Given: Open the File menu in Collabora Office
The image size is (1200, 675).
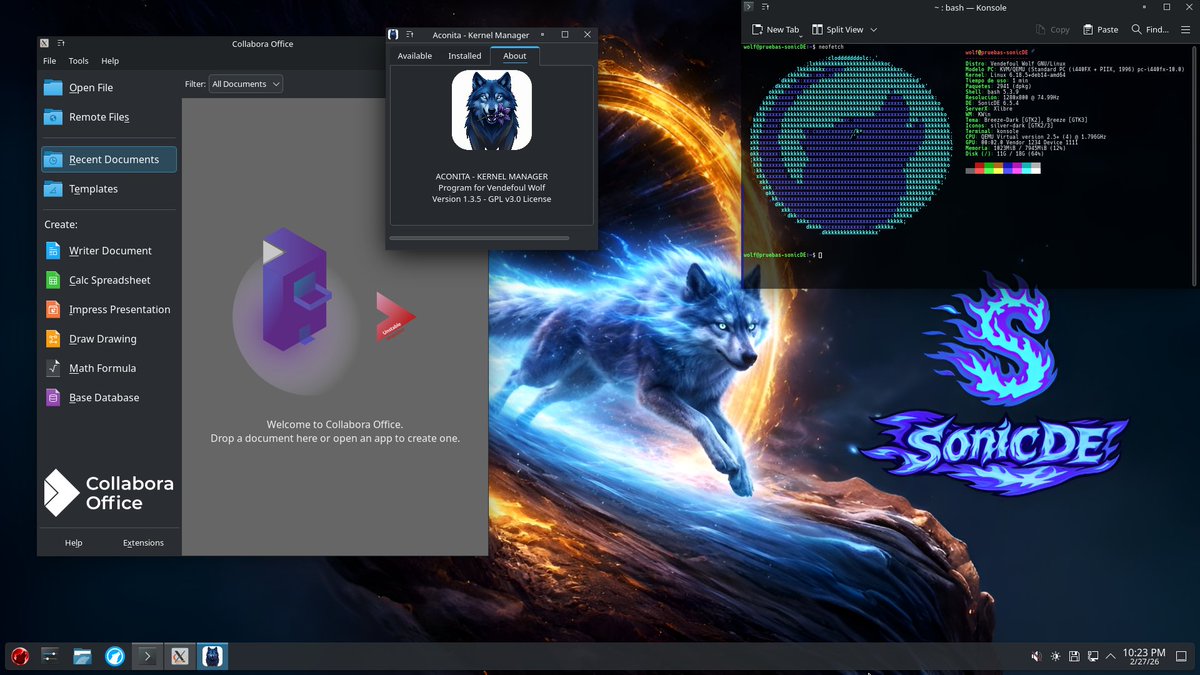Looking at the screenshot, I should pyautogui.click(x=49, y=61).
